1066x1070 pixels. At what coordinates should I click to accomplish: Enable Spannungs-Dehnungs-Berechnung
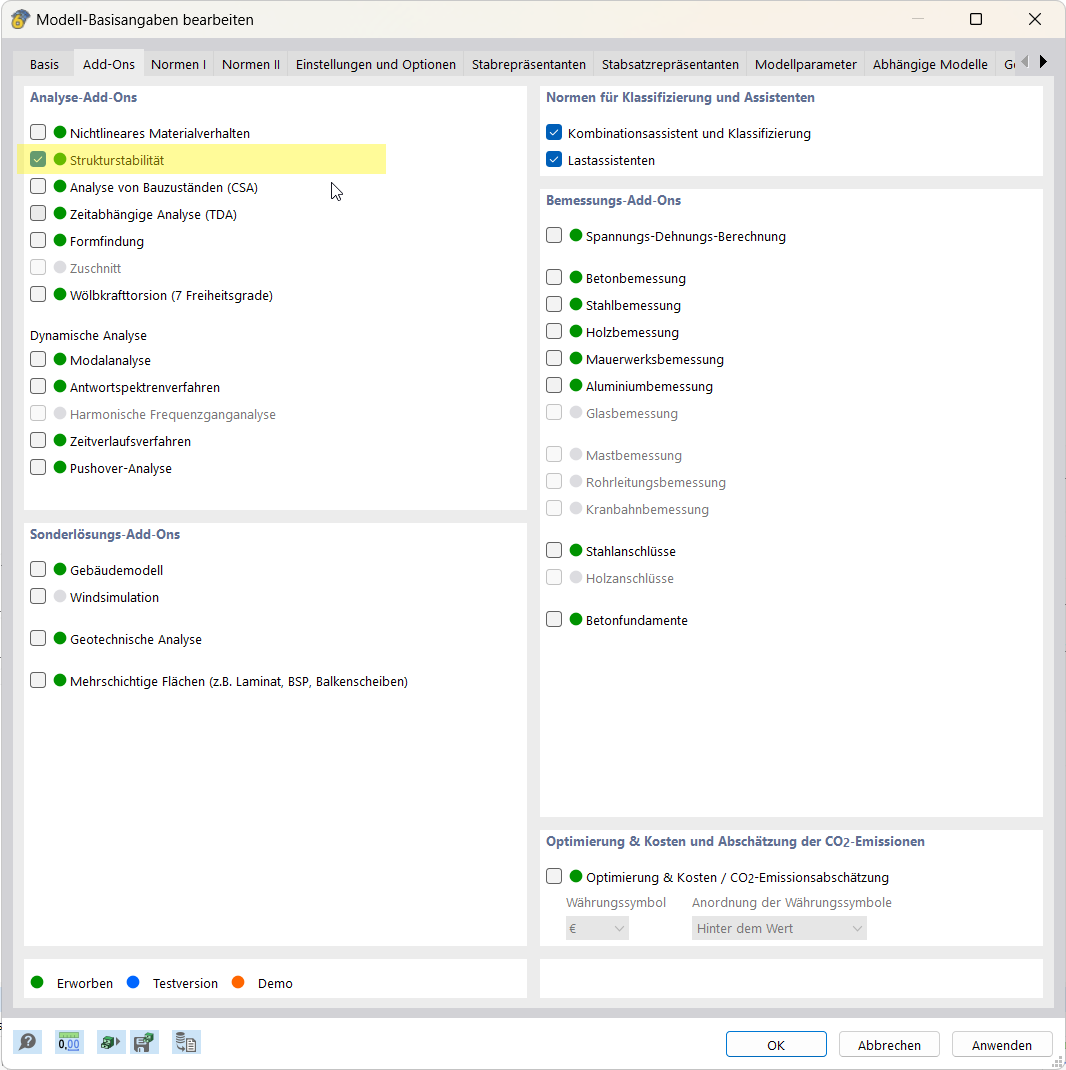(554, 235)
